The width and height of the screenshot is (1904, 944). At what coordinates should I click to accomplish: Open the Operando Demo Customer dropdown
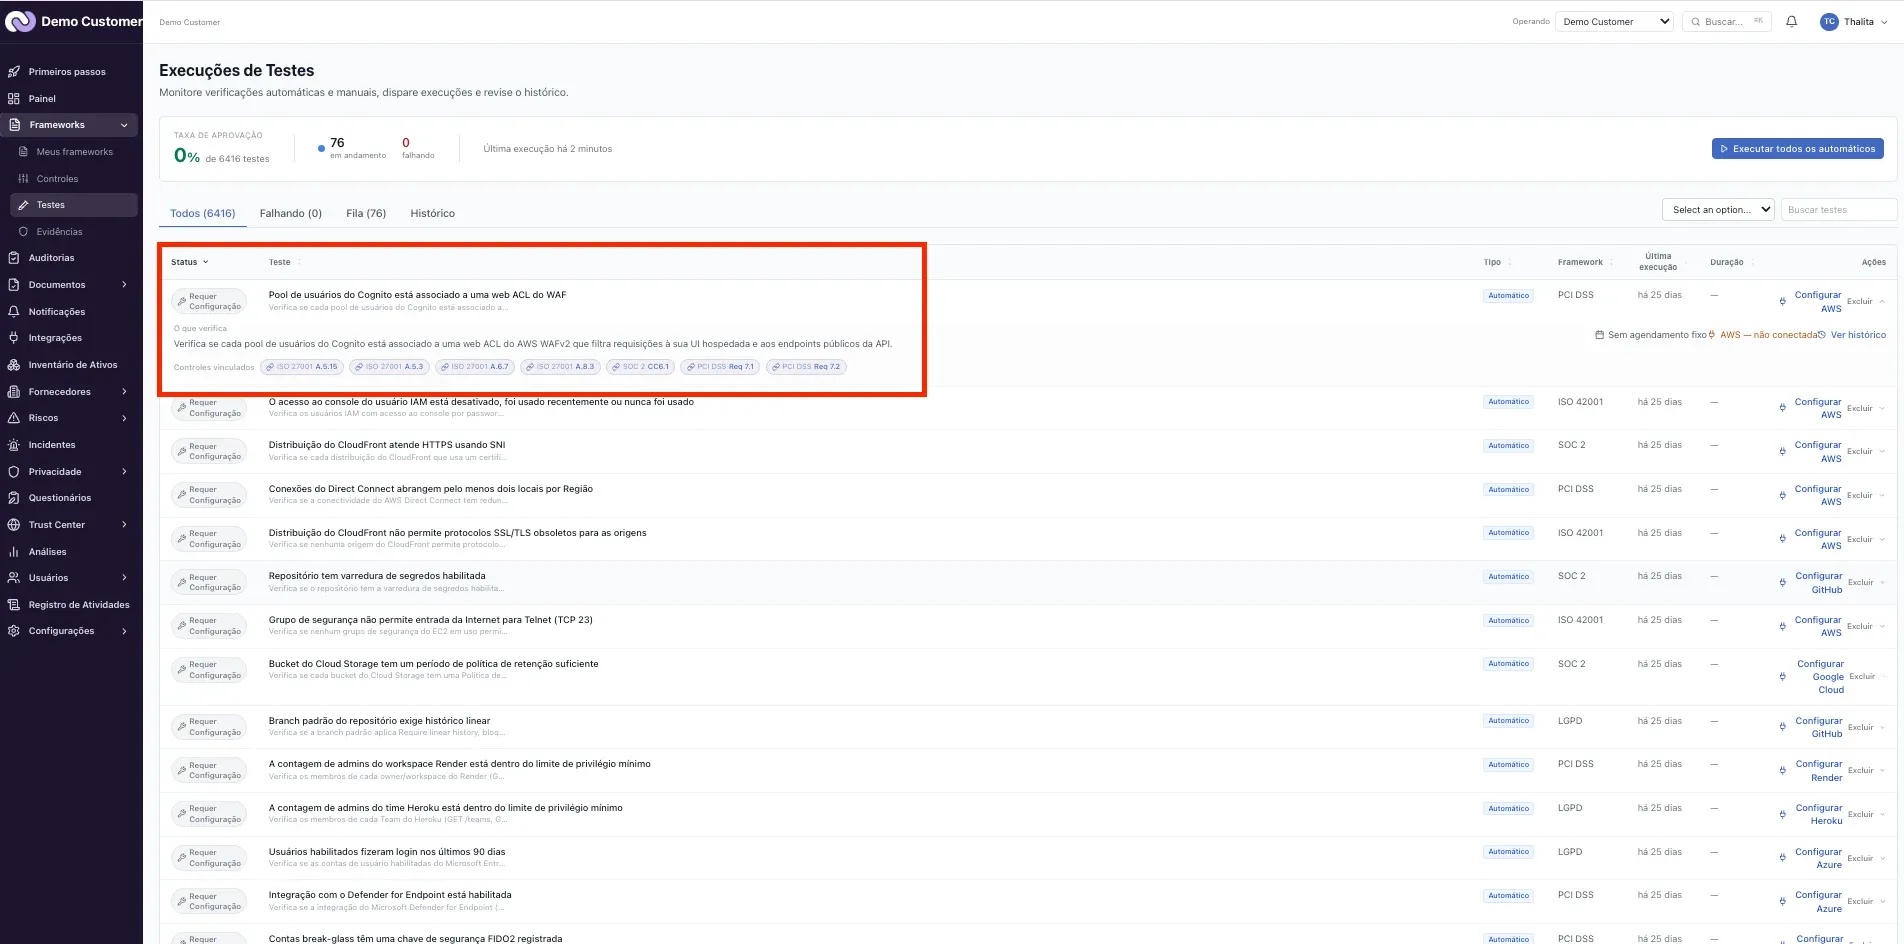[1615, 21]
